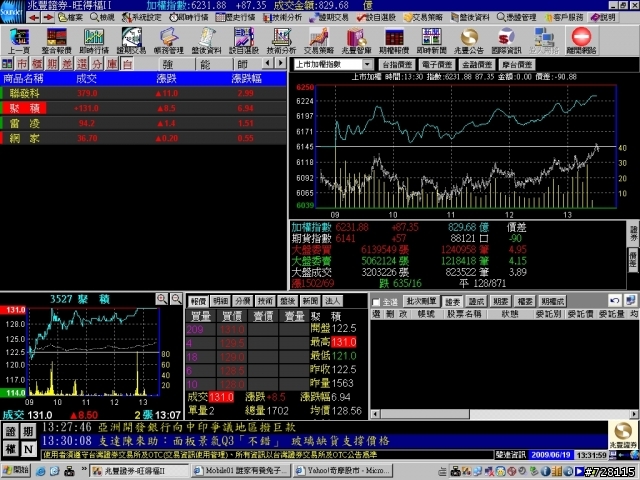
Task: Open 盤後資料 large toolbar icon
Action: coord(207,41)
